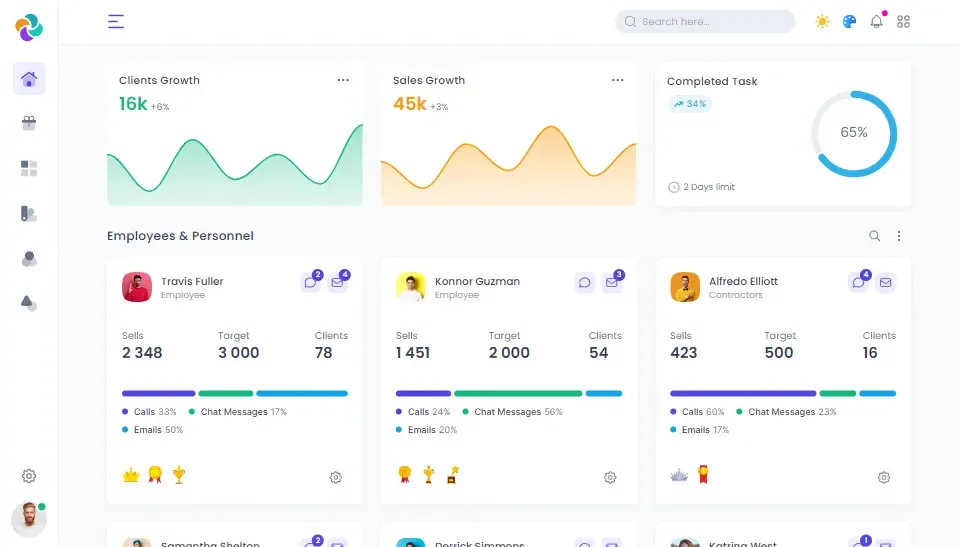Open Alfredo Elliott card settings gear
959x547 pixels.
click(884, 477)
